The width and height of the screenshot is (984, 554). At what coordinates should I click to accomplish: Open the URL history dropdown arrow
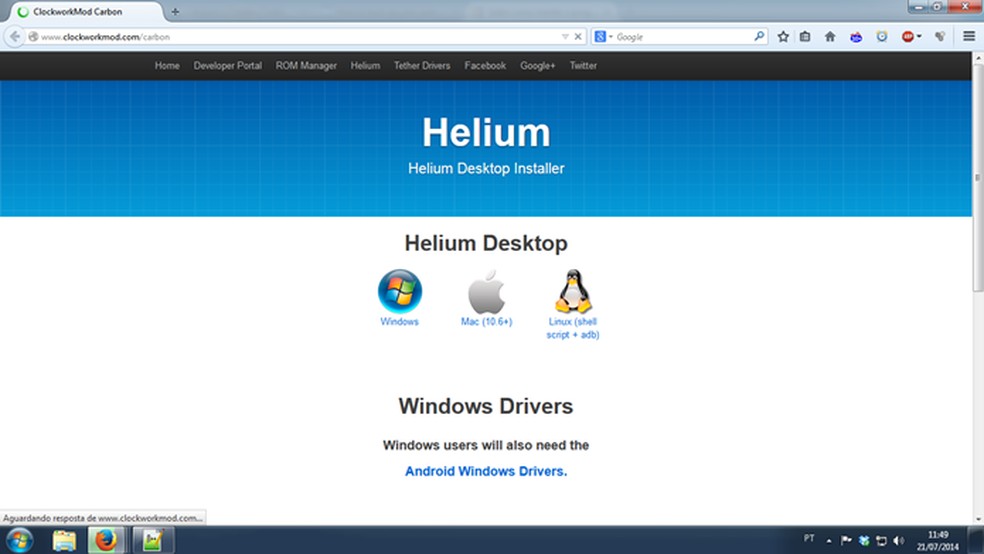565,36
